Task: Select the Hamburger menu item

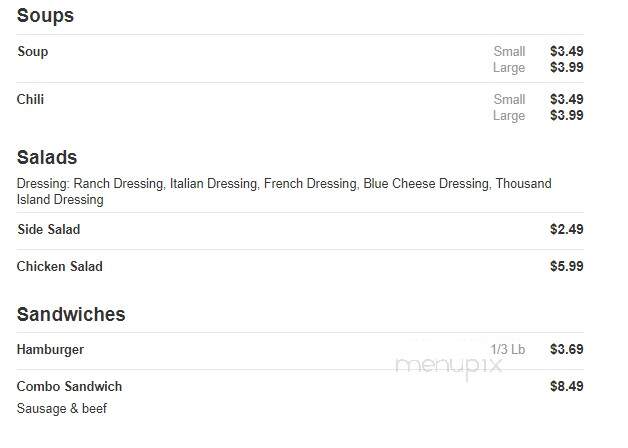Action: pos(50,350)
